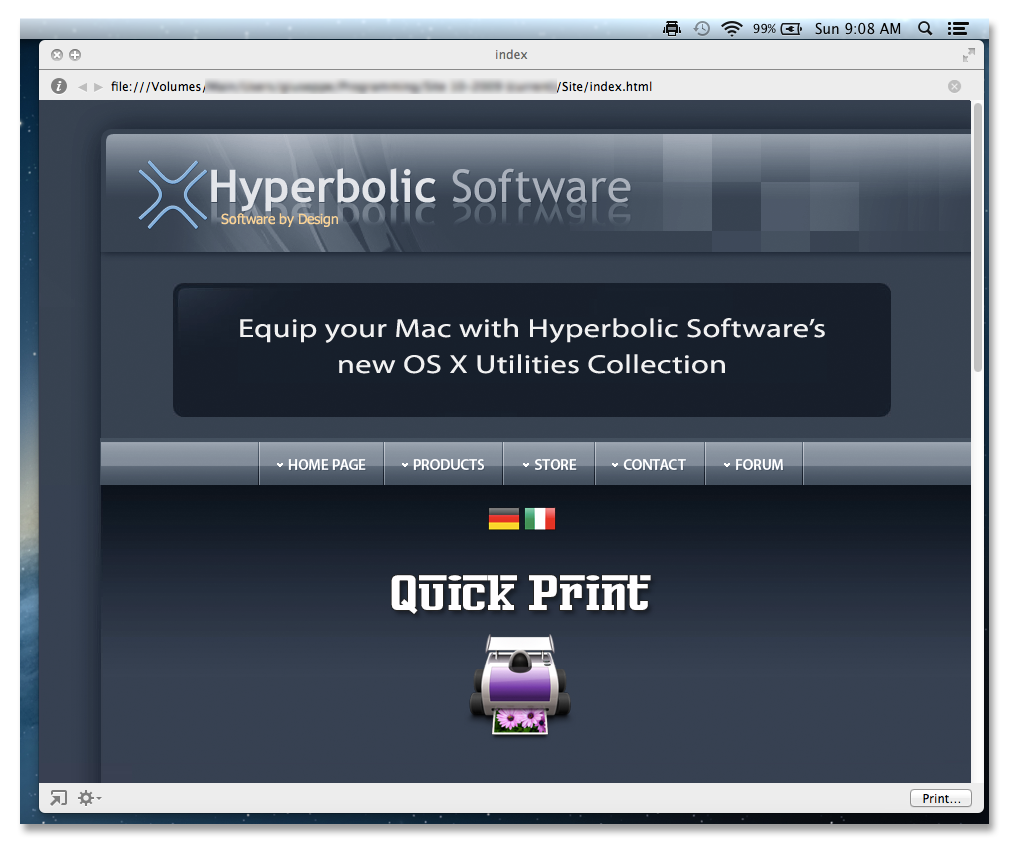
Task: Open the gear settings dropdown
Action: (x=89, y=798)
